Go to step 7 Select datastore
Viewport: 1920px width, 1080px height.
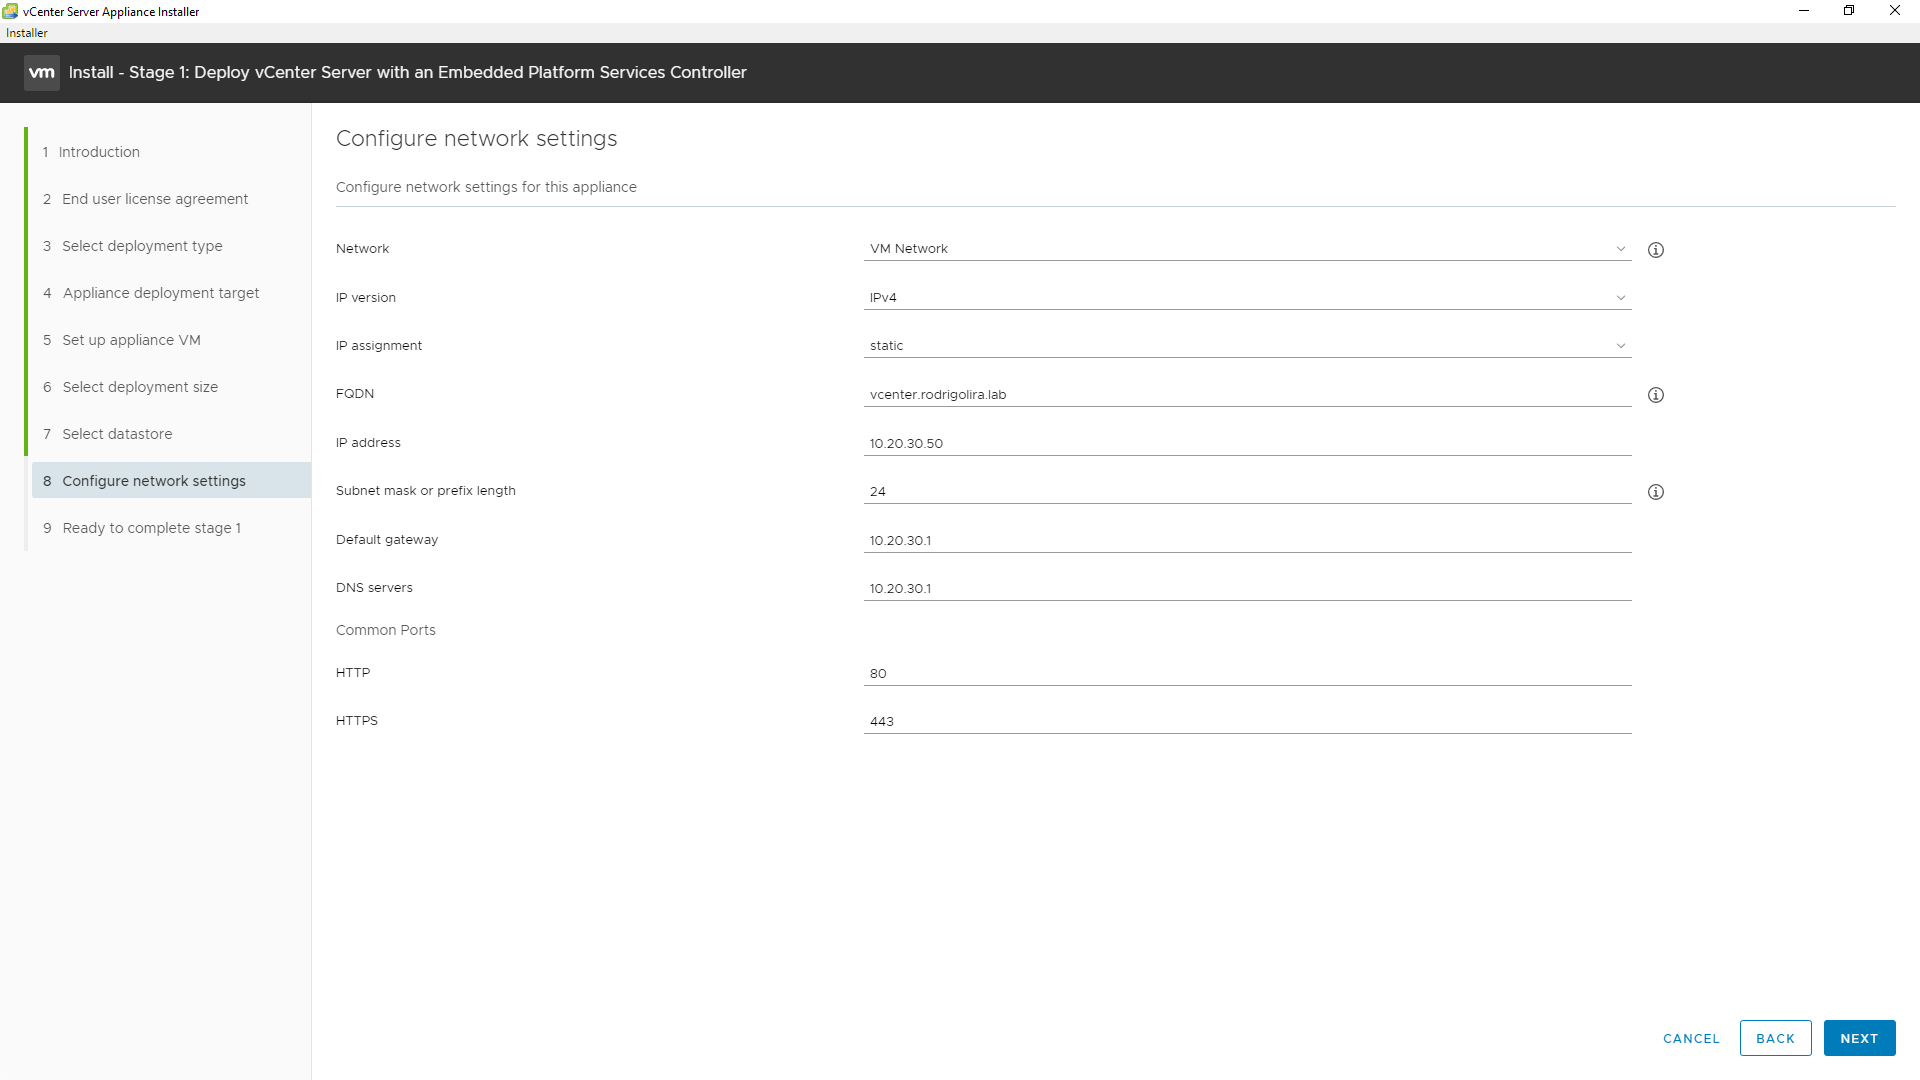tap(117, 434)
